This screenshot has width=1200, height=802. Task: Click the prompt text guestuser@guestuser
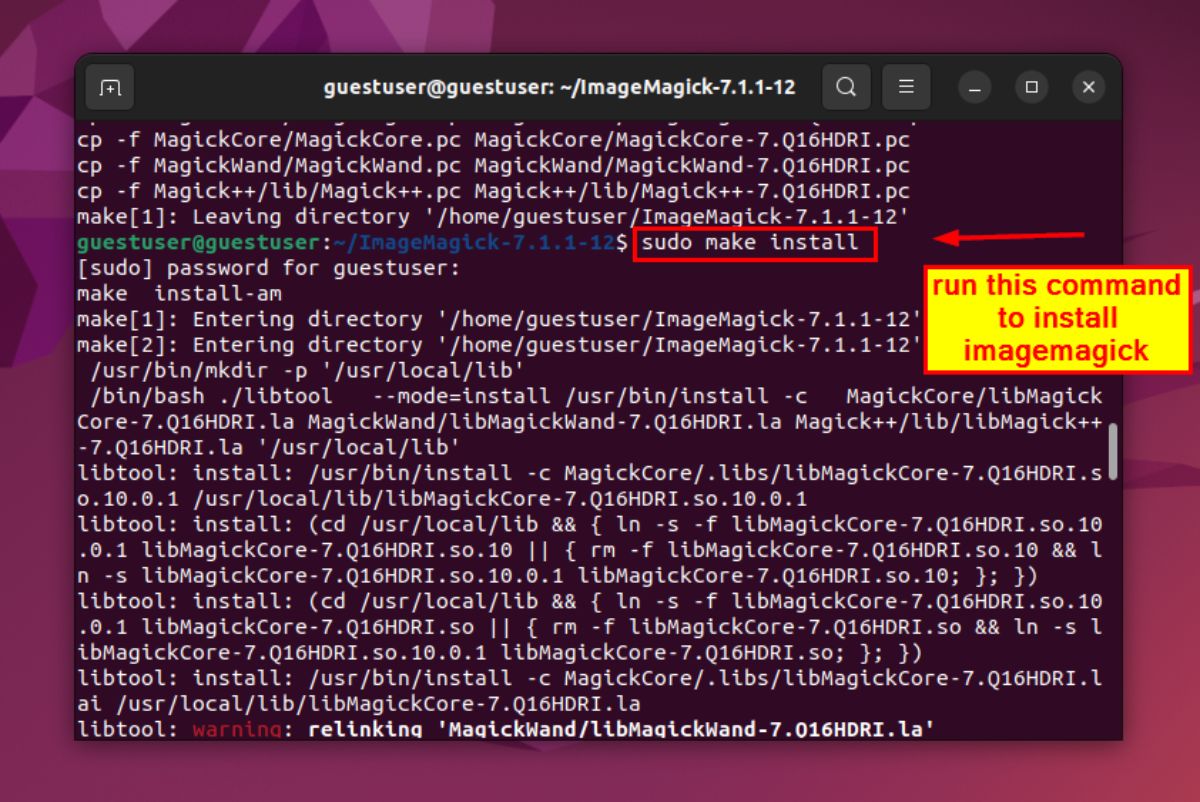click(199, 242)
